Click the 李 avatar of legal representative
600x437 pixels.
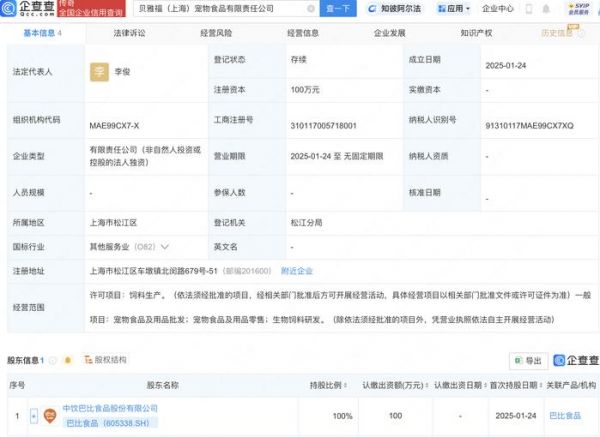[x=99, y=72]
